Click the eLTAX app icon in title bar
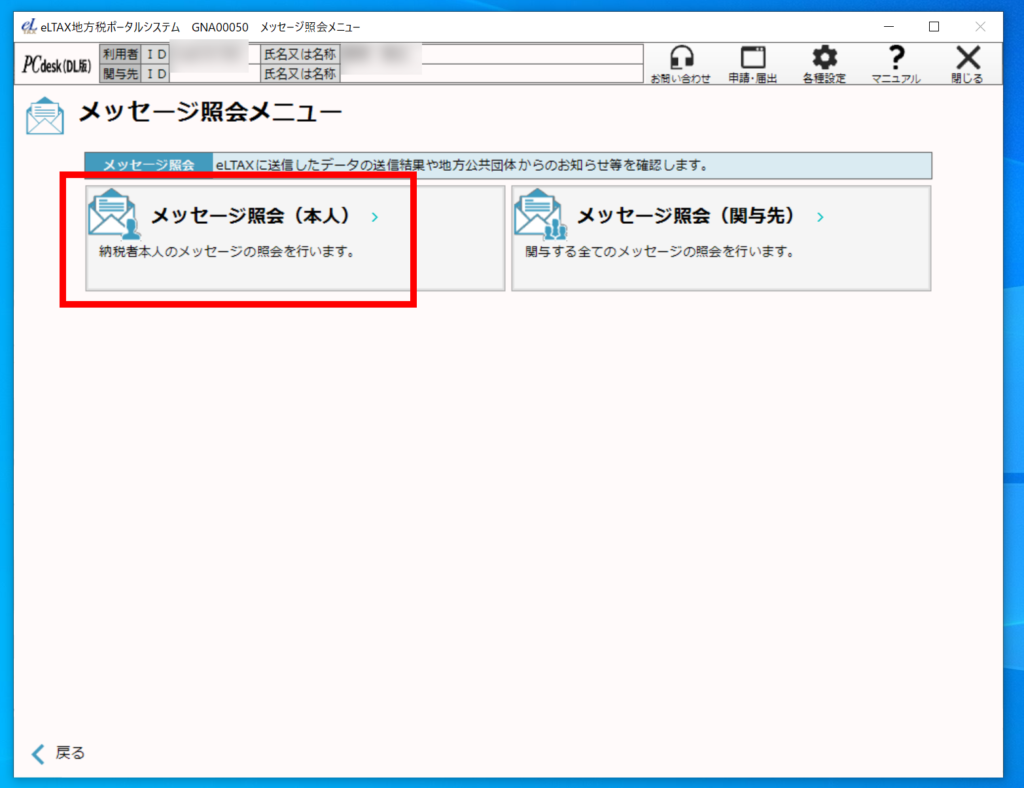The image size is (1024, 788). point(28,27)
